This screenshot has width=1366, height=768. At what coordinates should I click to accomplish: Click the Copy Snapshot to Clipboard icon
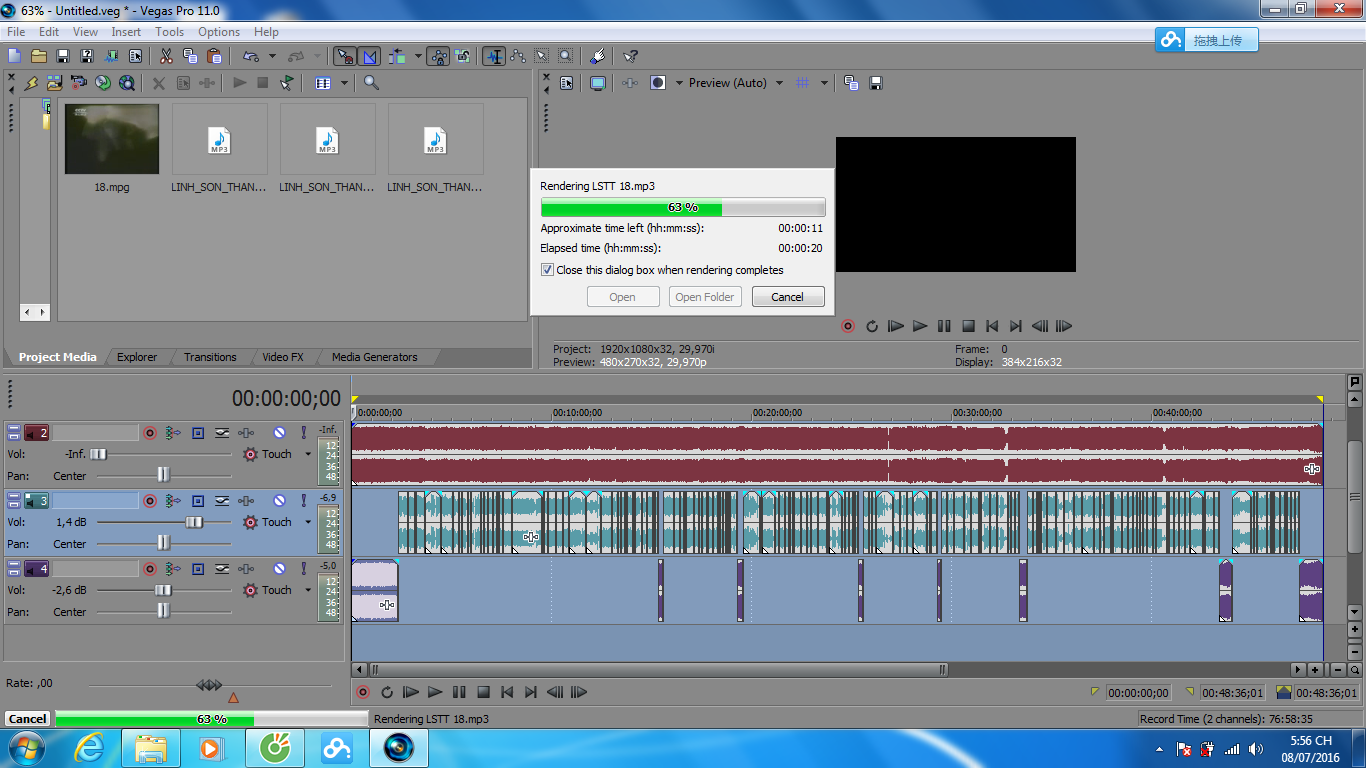tap(851, 83)
